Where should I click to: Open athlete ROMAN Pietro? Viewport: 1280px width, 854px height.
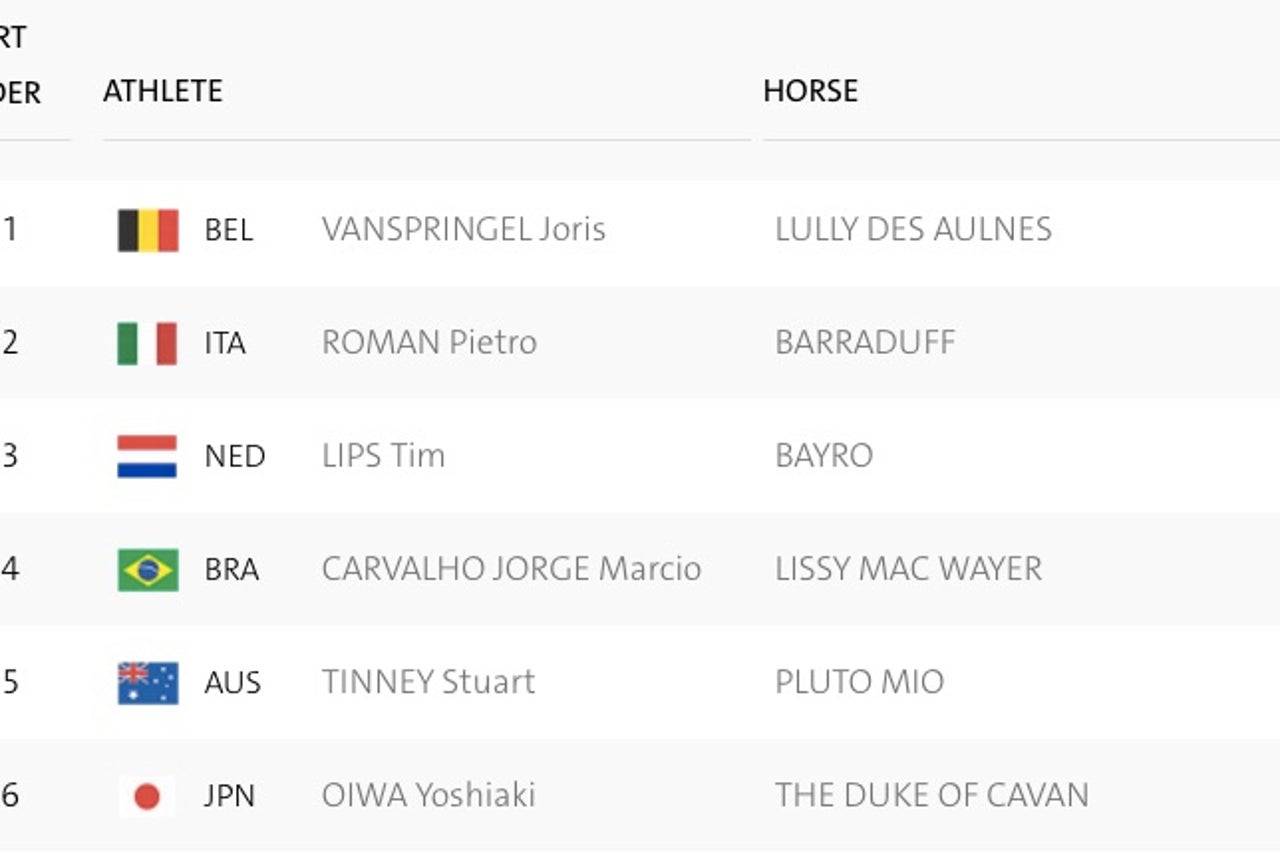coord(429,343)
